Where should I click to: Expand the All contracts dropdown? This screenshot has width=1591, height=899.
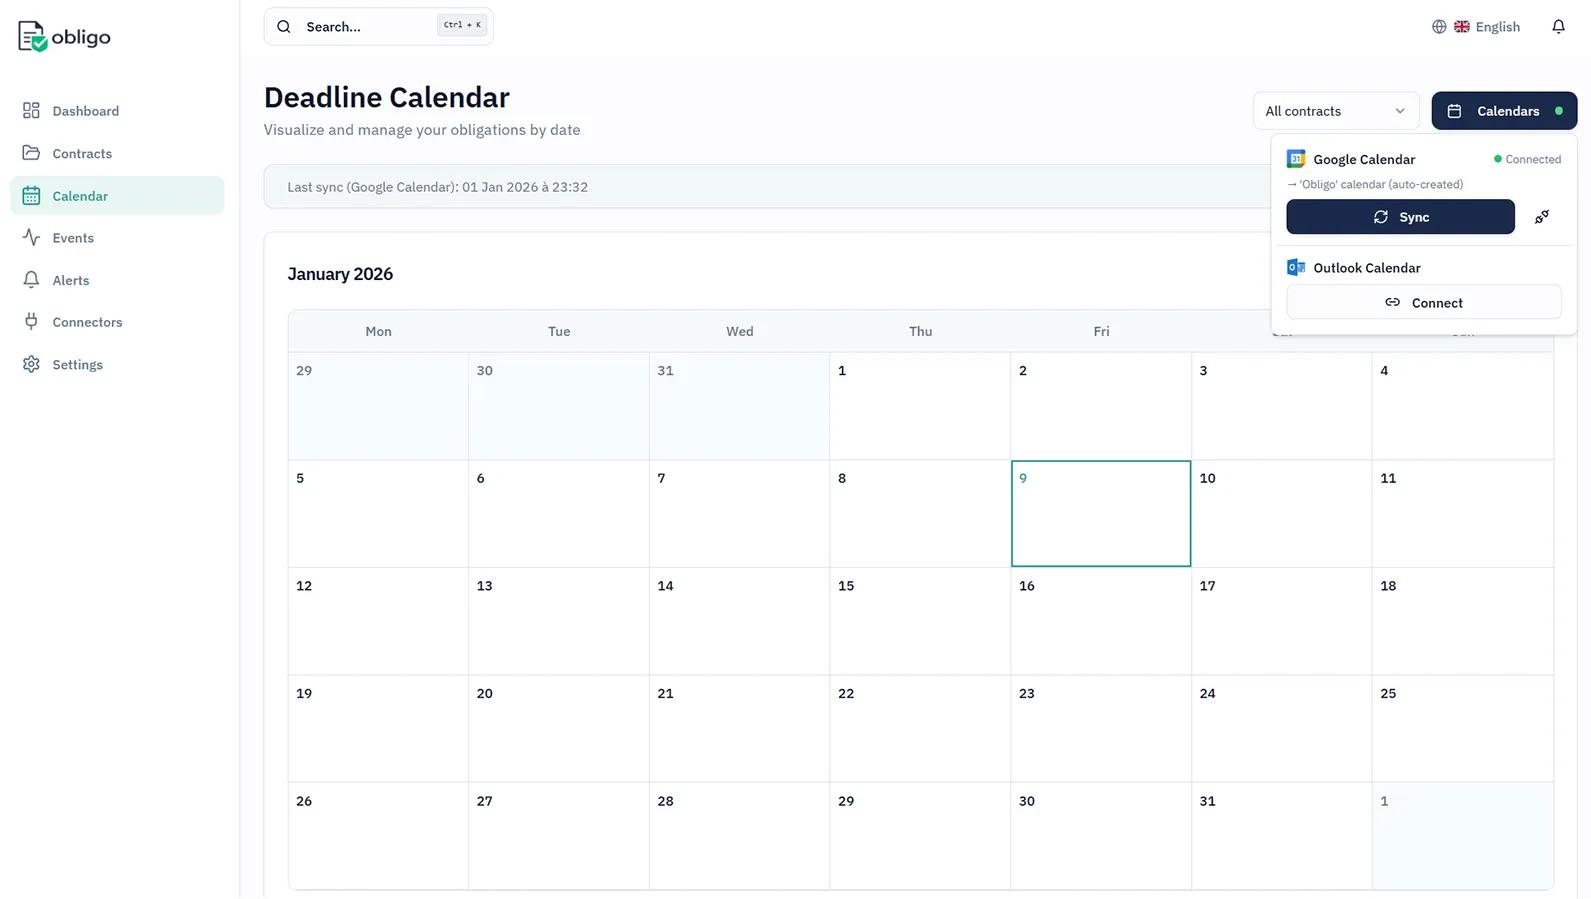pos(1335,111)
